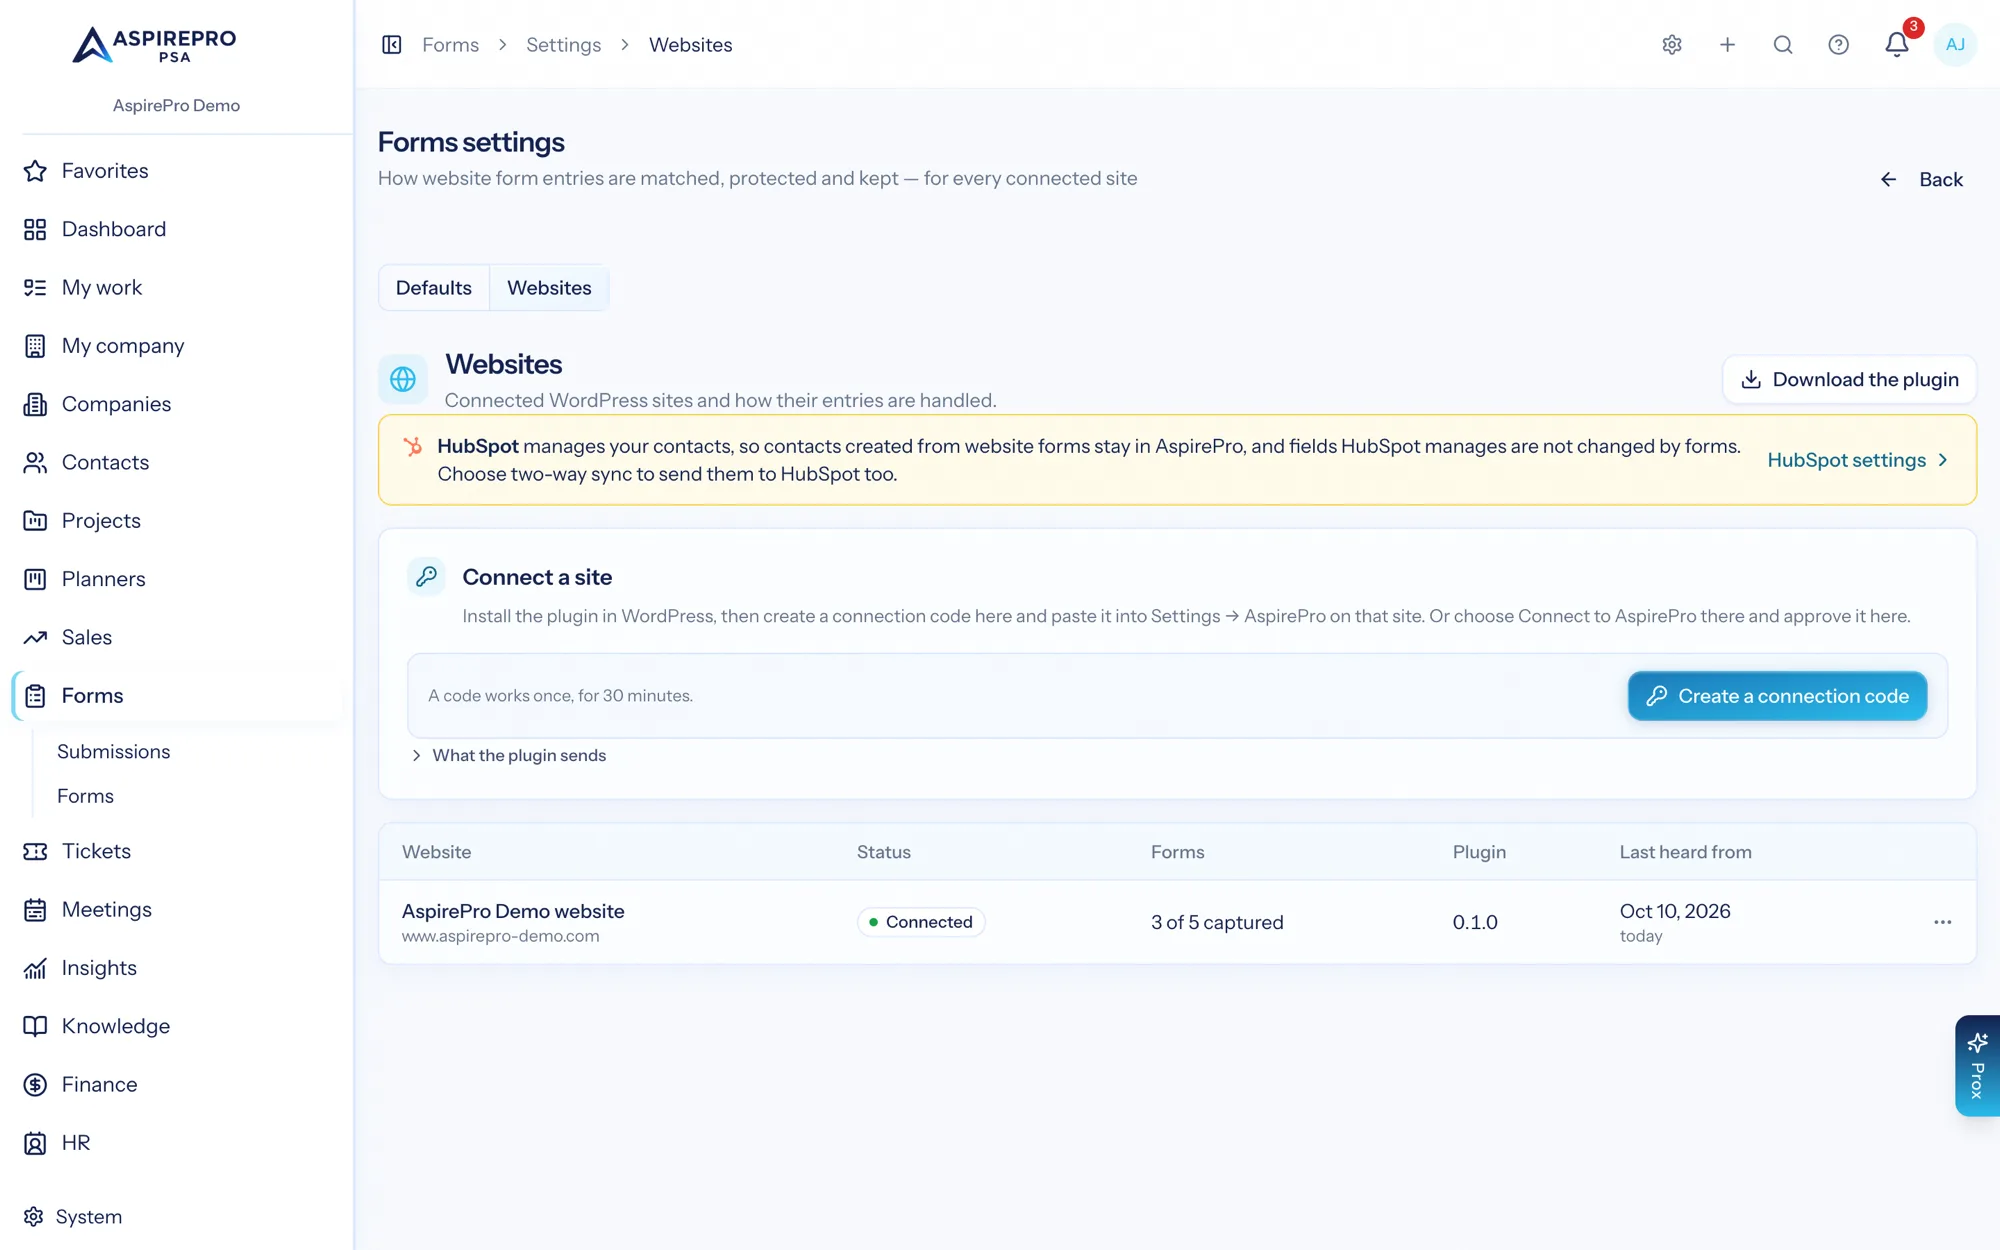The width and height of the screenshot is (2000, 1250).
Task: Click Settings breadcrumb link
Action: point(563,45)
